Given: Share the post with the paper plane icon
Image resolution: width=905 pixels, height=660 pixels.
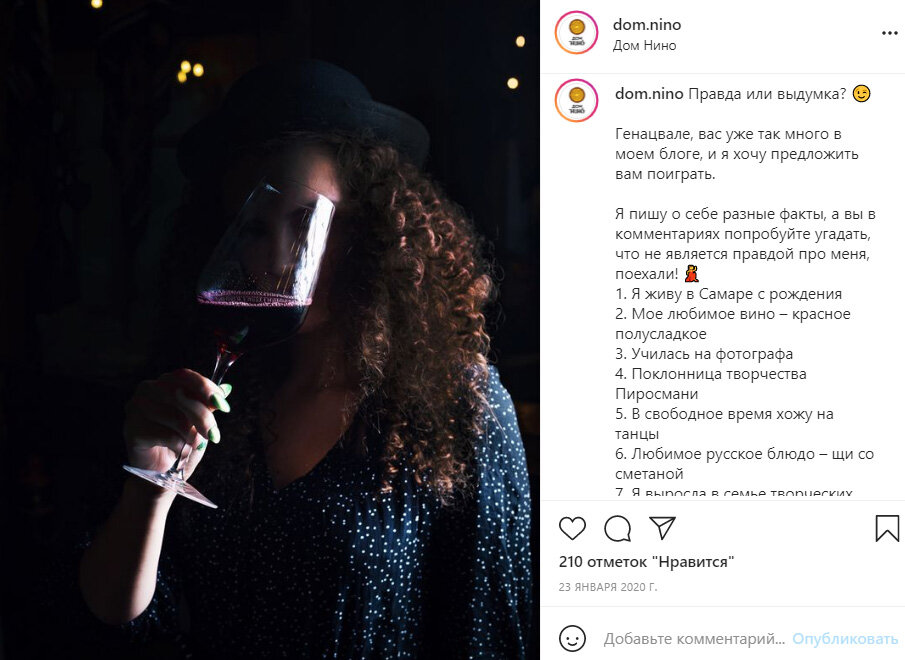Looking at the screenshot, I should [662, 528].
